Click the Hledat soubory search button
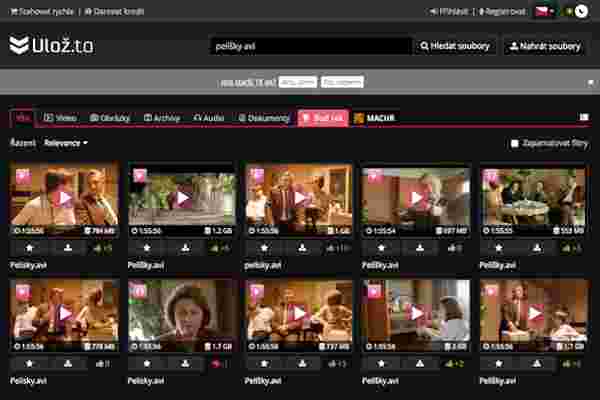 point(455,46)
